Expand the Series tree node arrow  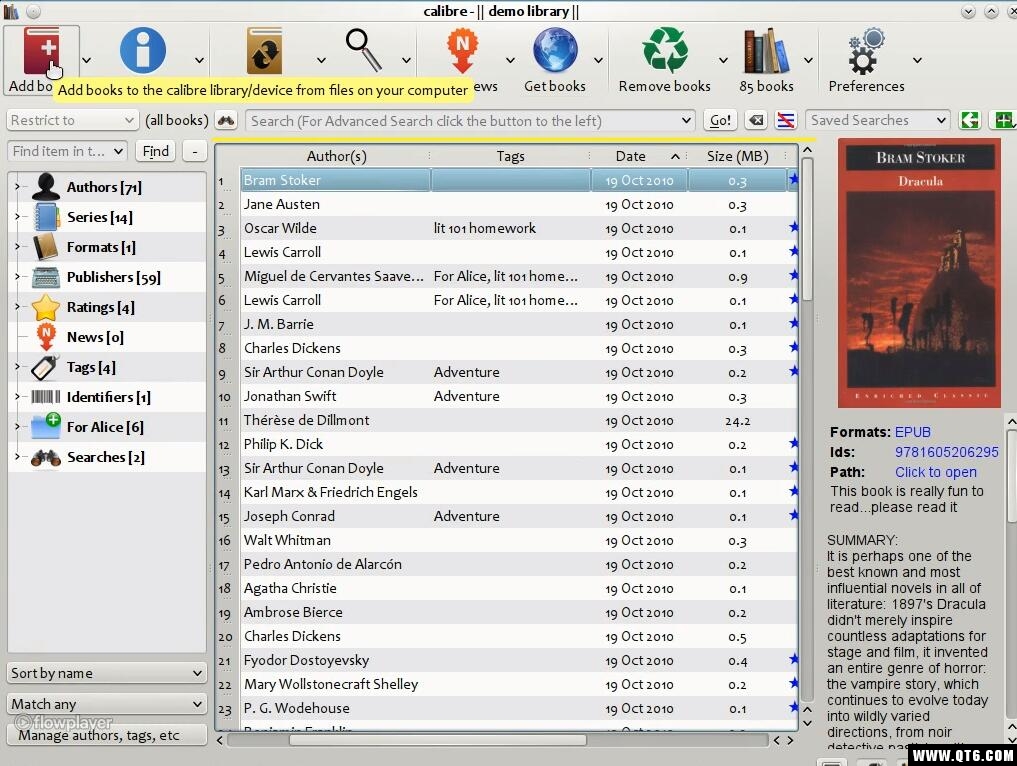pos(18,217)
